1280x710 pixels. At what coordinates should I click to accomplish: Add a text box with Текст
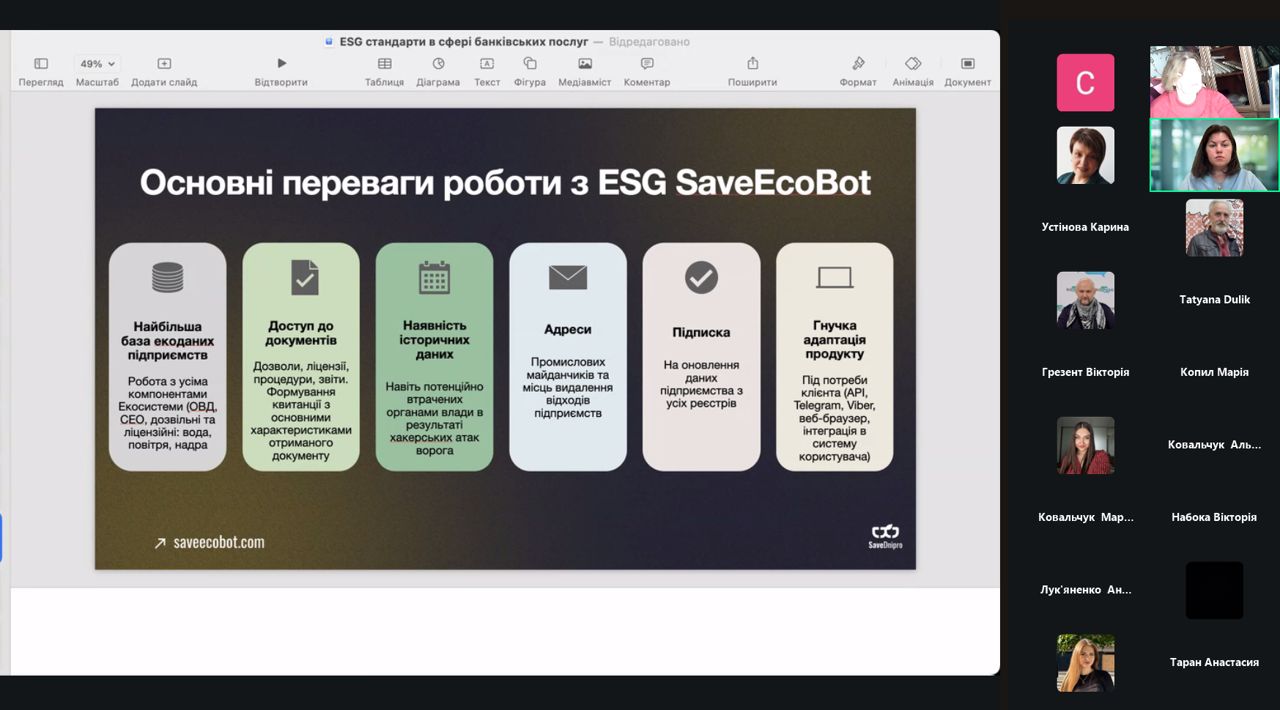[487, 64]
